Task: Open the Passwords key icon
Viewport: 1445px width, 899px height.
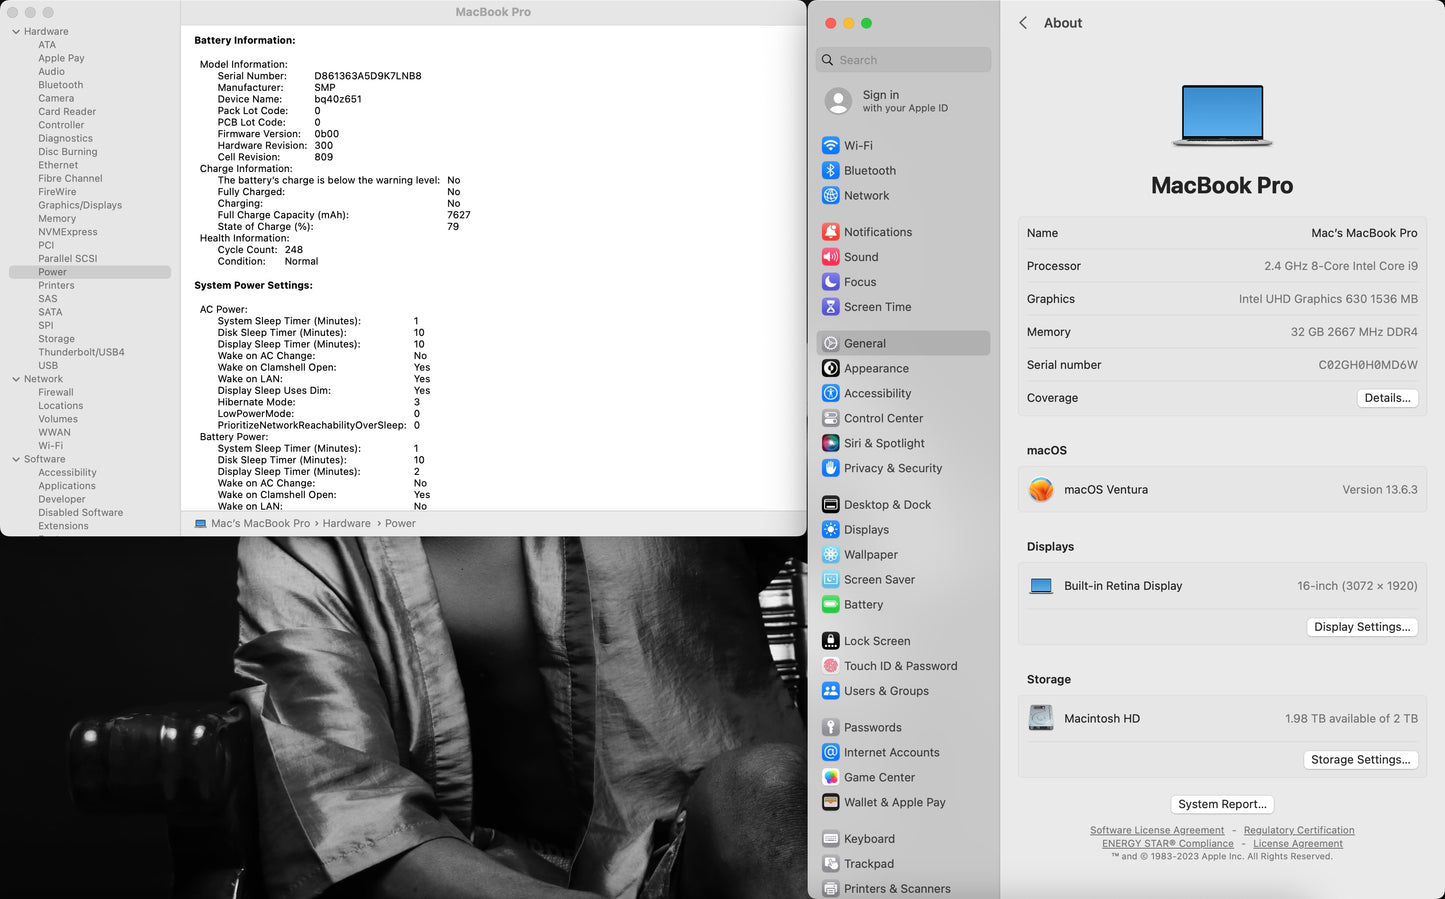Action: tap(830, 727)
